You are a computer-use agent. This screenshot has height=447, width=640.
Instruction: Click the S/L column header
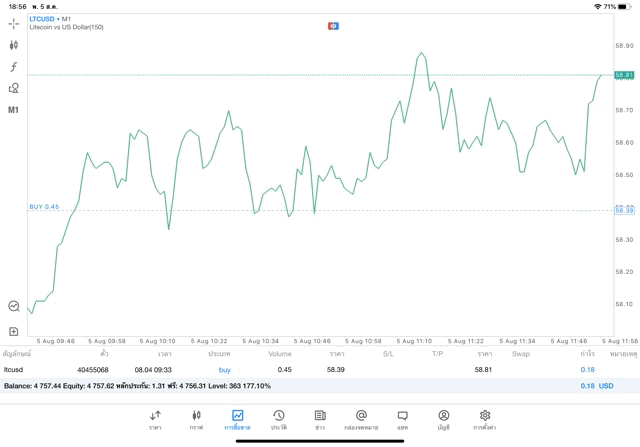pyautogui.click(x=388, y=354)
